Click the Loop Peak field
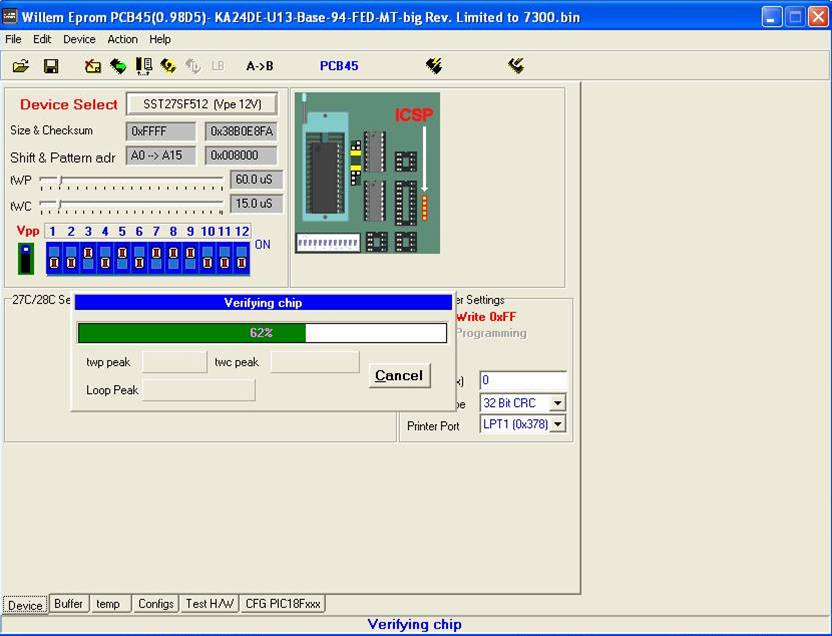Screen dimensions: 832x636 pyautogui.click(x=199, y=390)
